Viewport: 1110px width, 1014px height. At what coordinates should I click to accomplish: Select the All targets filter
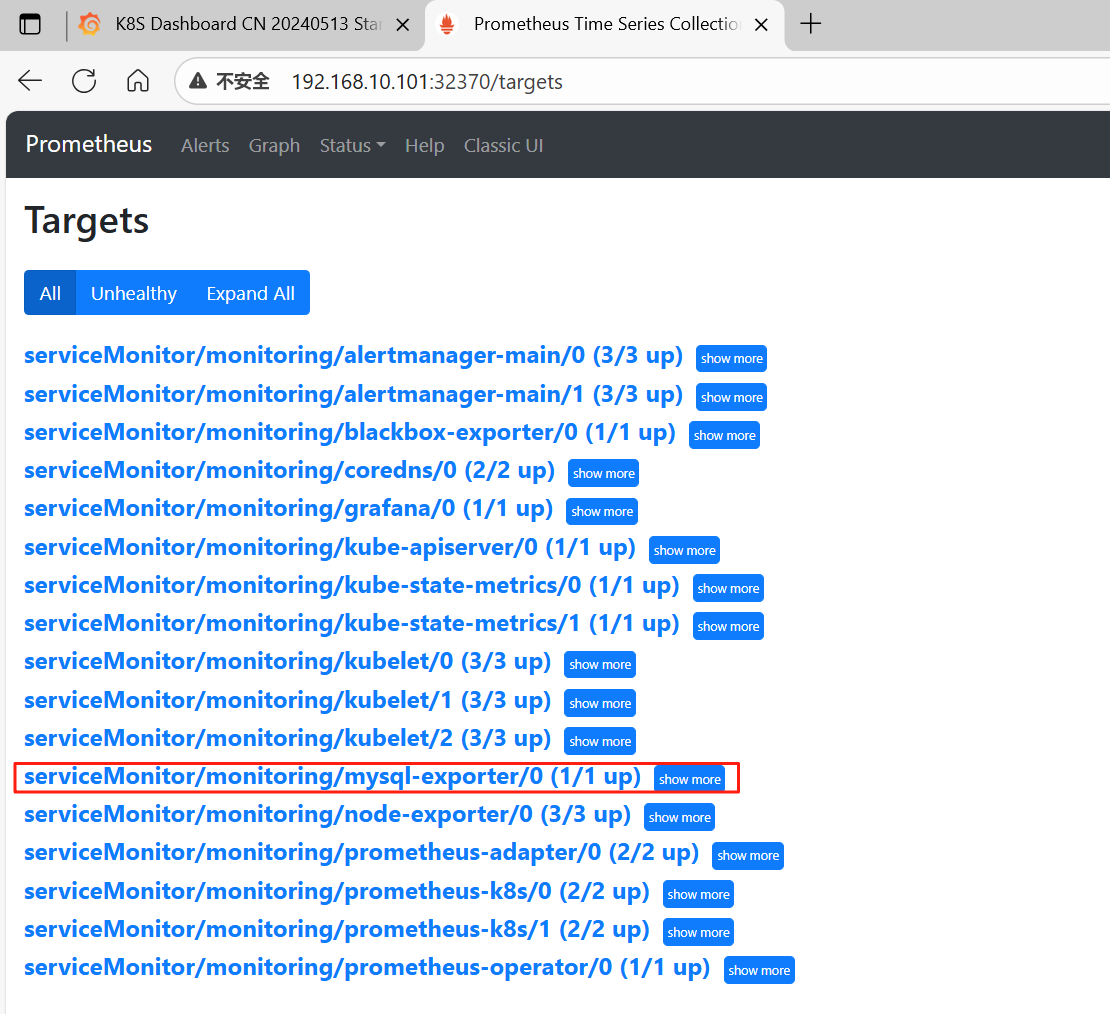pos(50,292)
